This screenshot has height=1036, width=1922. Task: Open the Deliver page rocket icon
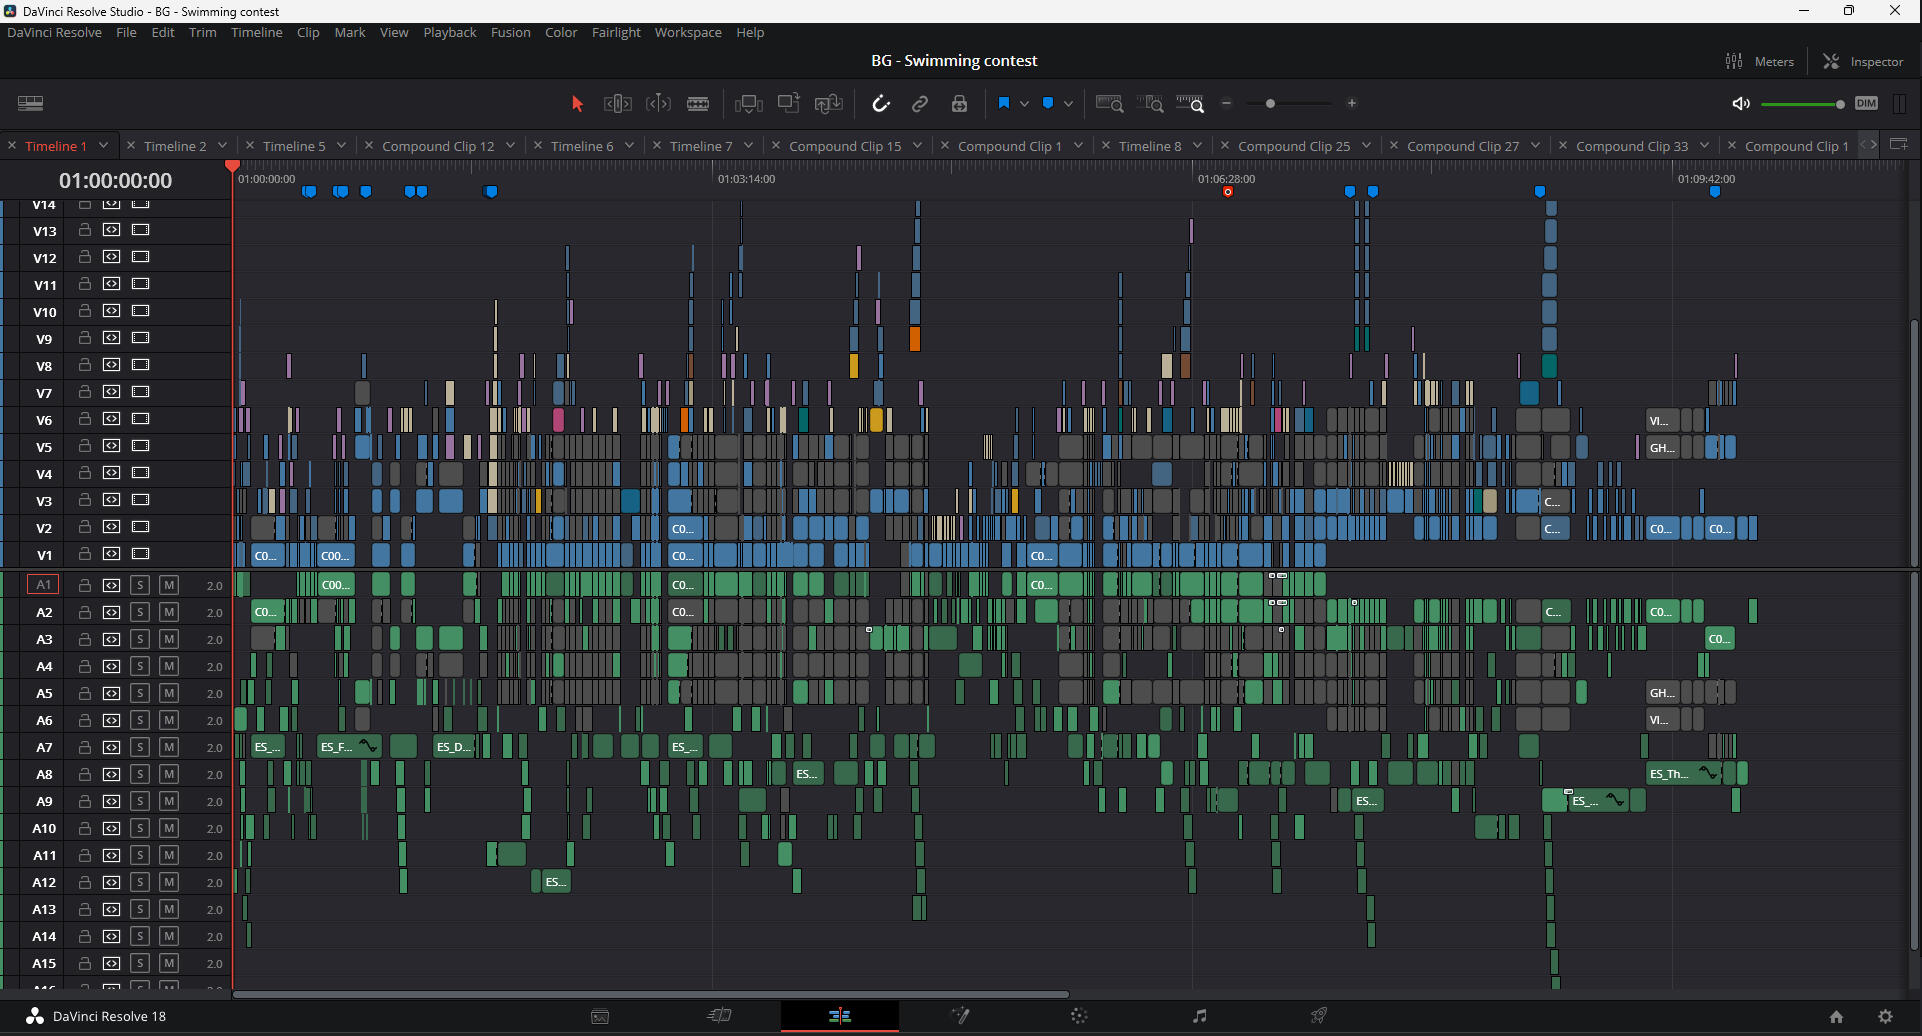coord(1319,1016)
